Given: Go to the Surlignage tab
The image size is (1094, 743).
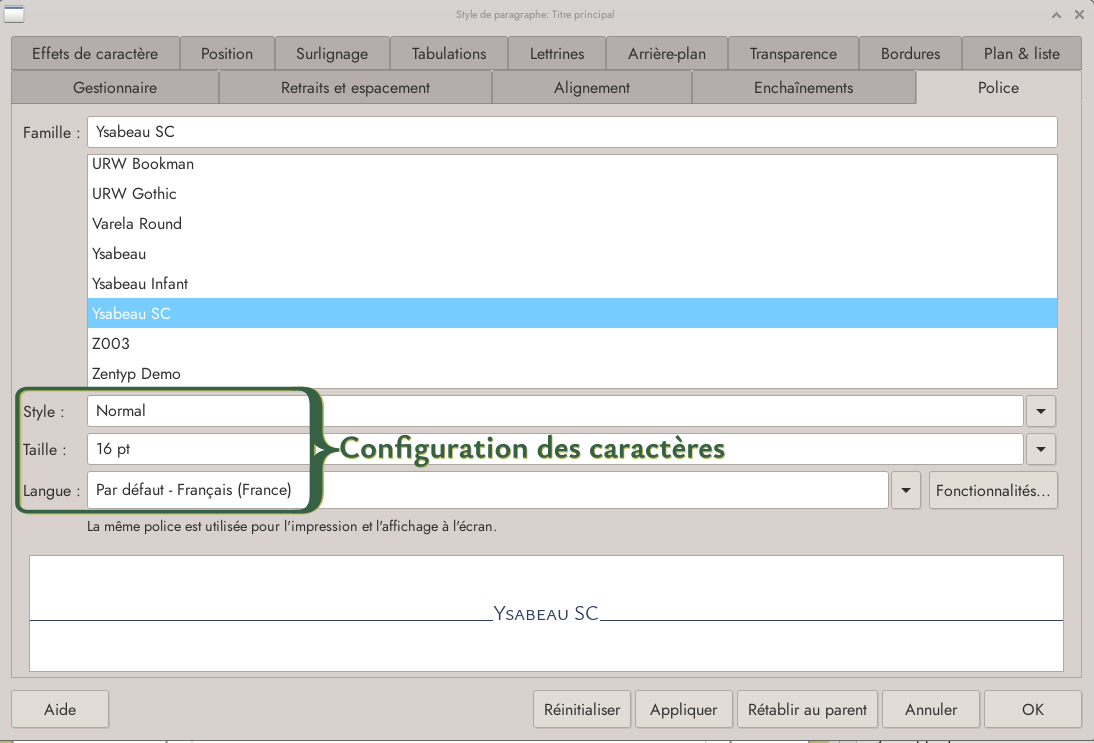Looking at the screenshot, I should [x=332, y=54].
